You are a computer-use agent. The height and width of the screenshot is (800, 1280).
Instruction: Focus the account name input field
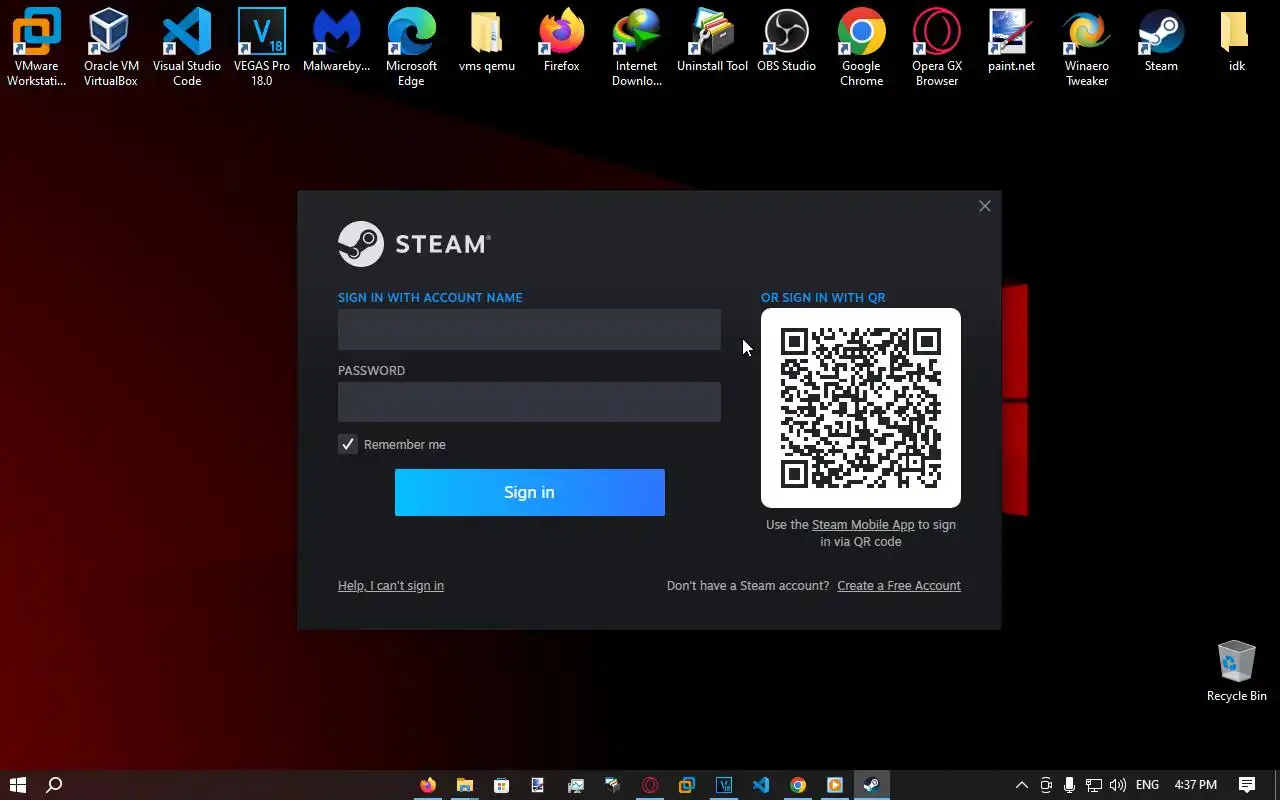coord(529,330)
